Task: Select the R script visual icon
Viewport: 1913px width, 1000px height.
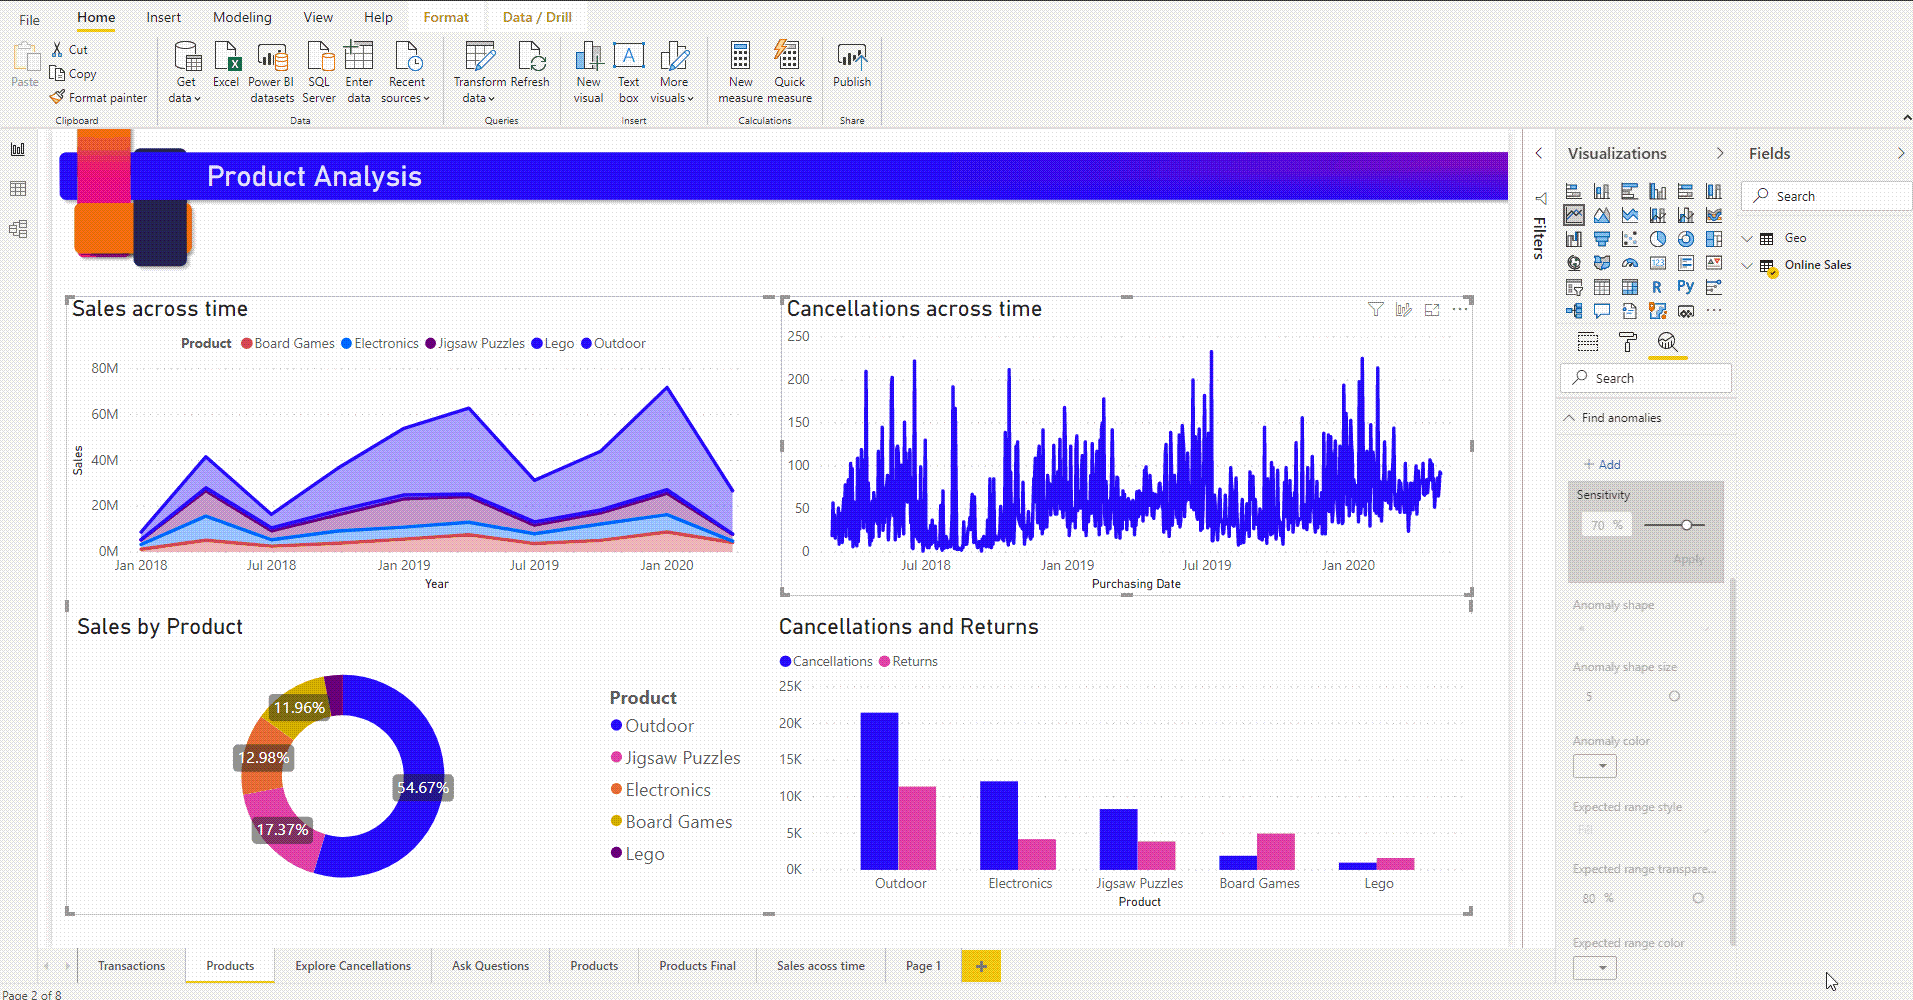Action: pos(1657,287)
